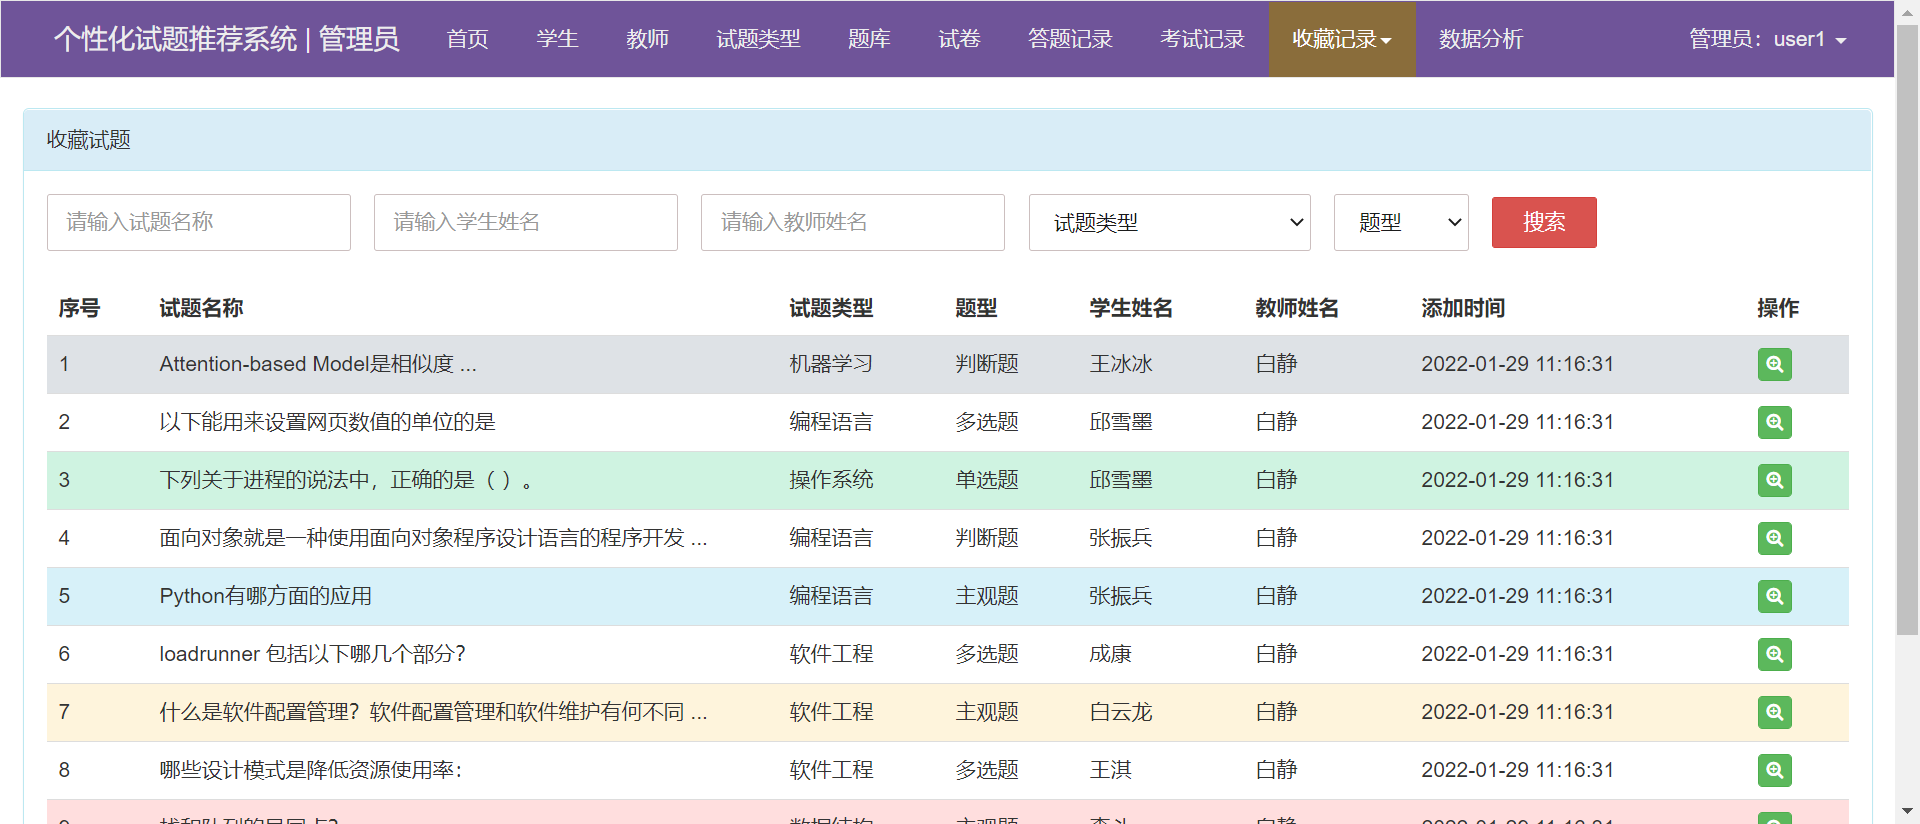
Task: Click the text Python有哪方面的应用
Action: [266, 596]
